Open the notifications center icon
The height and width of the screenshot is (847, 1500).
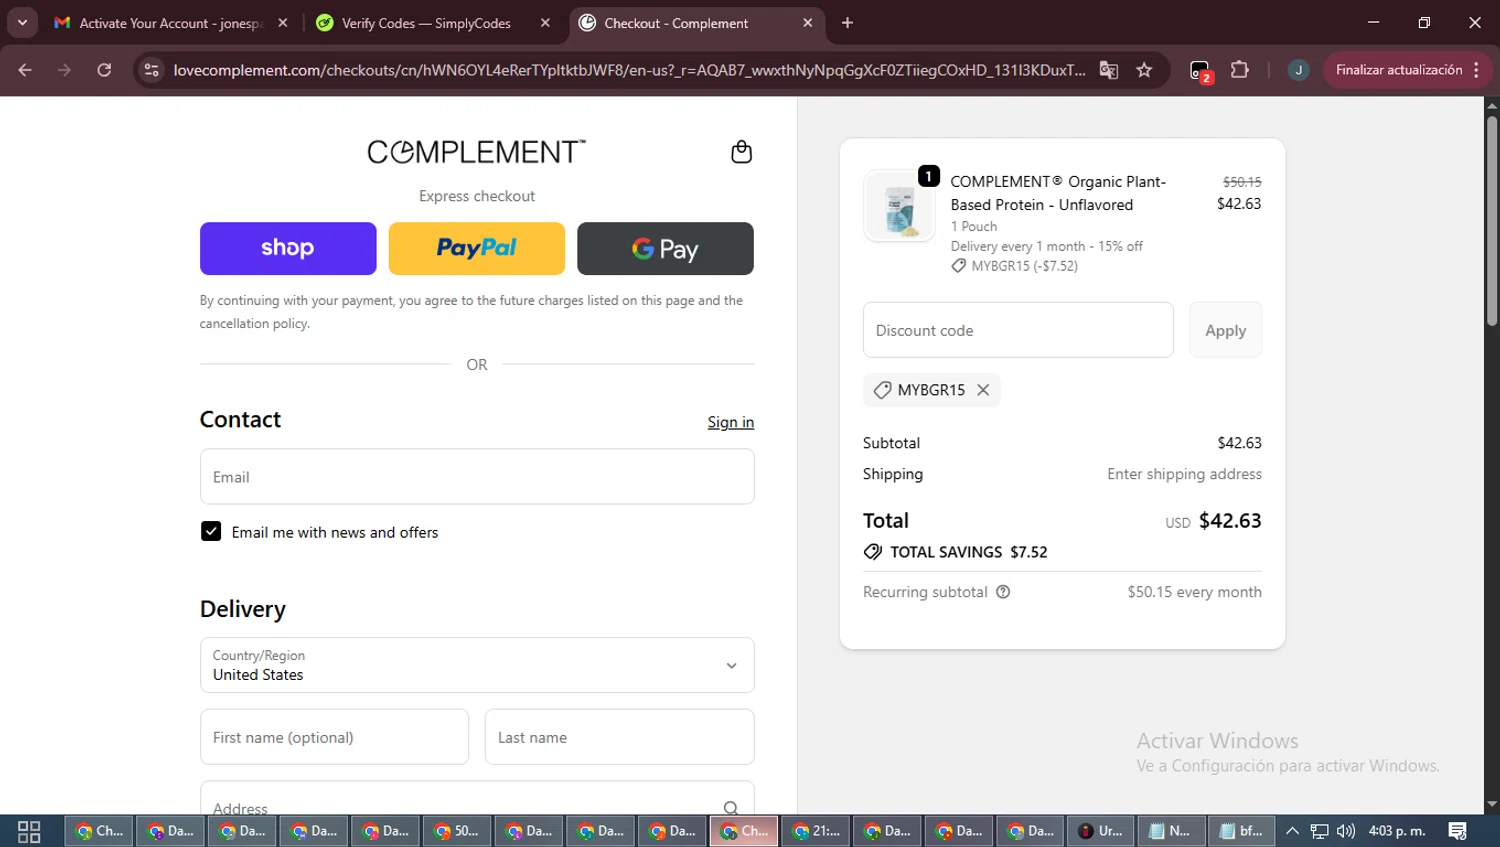[x=1458, y=831]
